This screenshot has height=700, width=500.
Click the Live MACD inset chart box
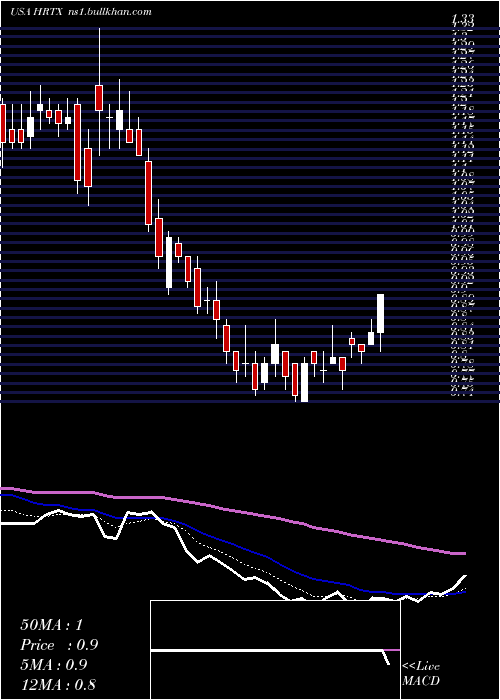[x=275, y=650]
